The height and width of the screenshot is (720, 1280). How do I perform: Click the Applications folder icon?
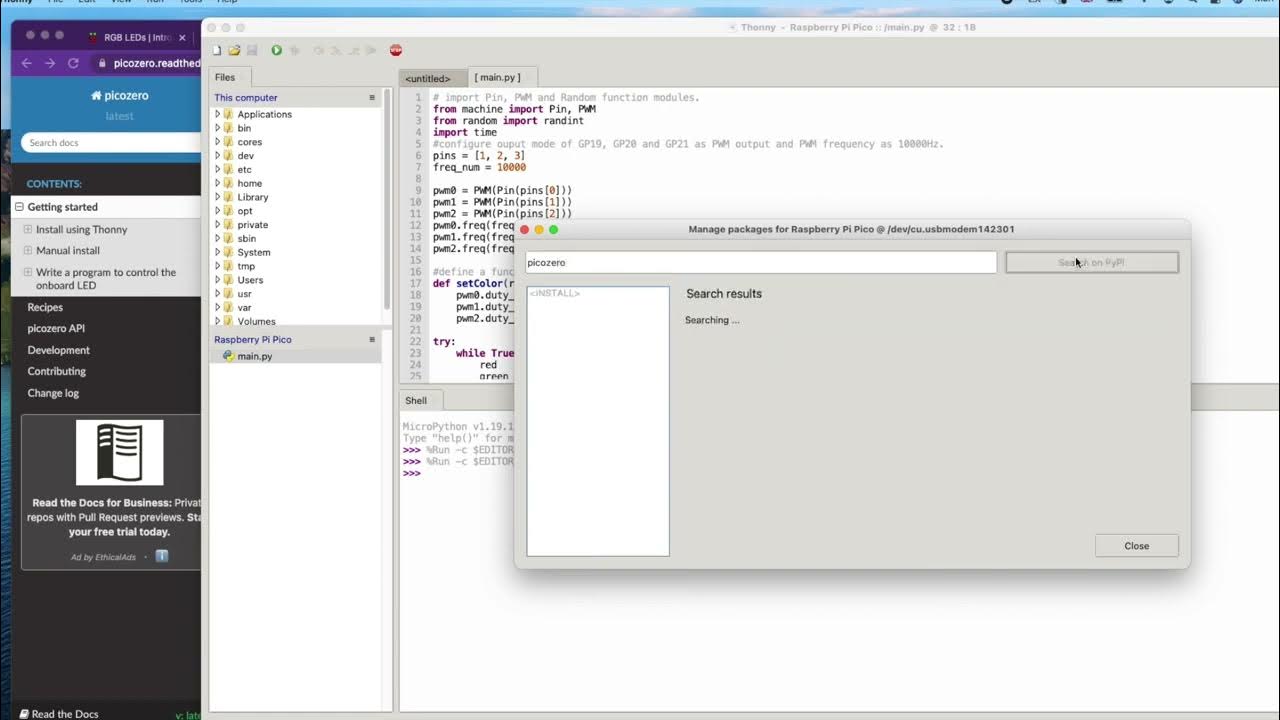click(228, 114)
